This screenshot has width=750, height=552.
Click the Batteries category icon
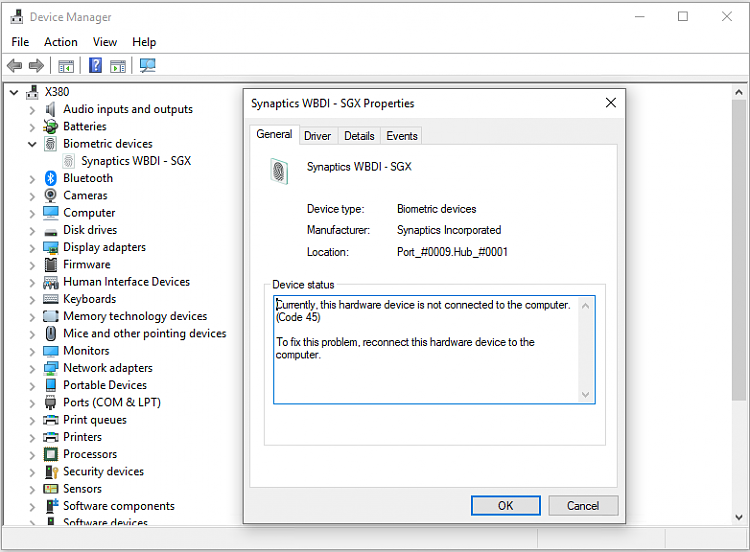point(51,126)
